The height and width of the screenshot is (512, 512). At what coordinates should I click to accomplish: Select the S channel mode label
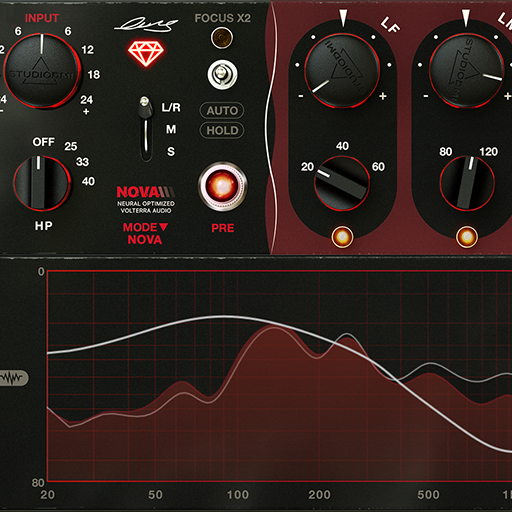coord(171,151)
